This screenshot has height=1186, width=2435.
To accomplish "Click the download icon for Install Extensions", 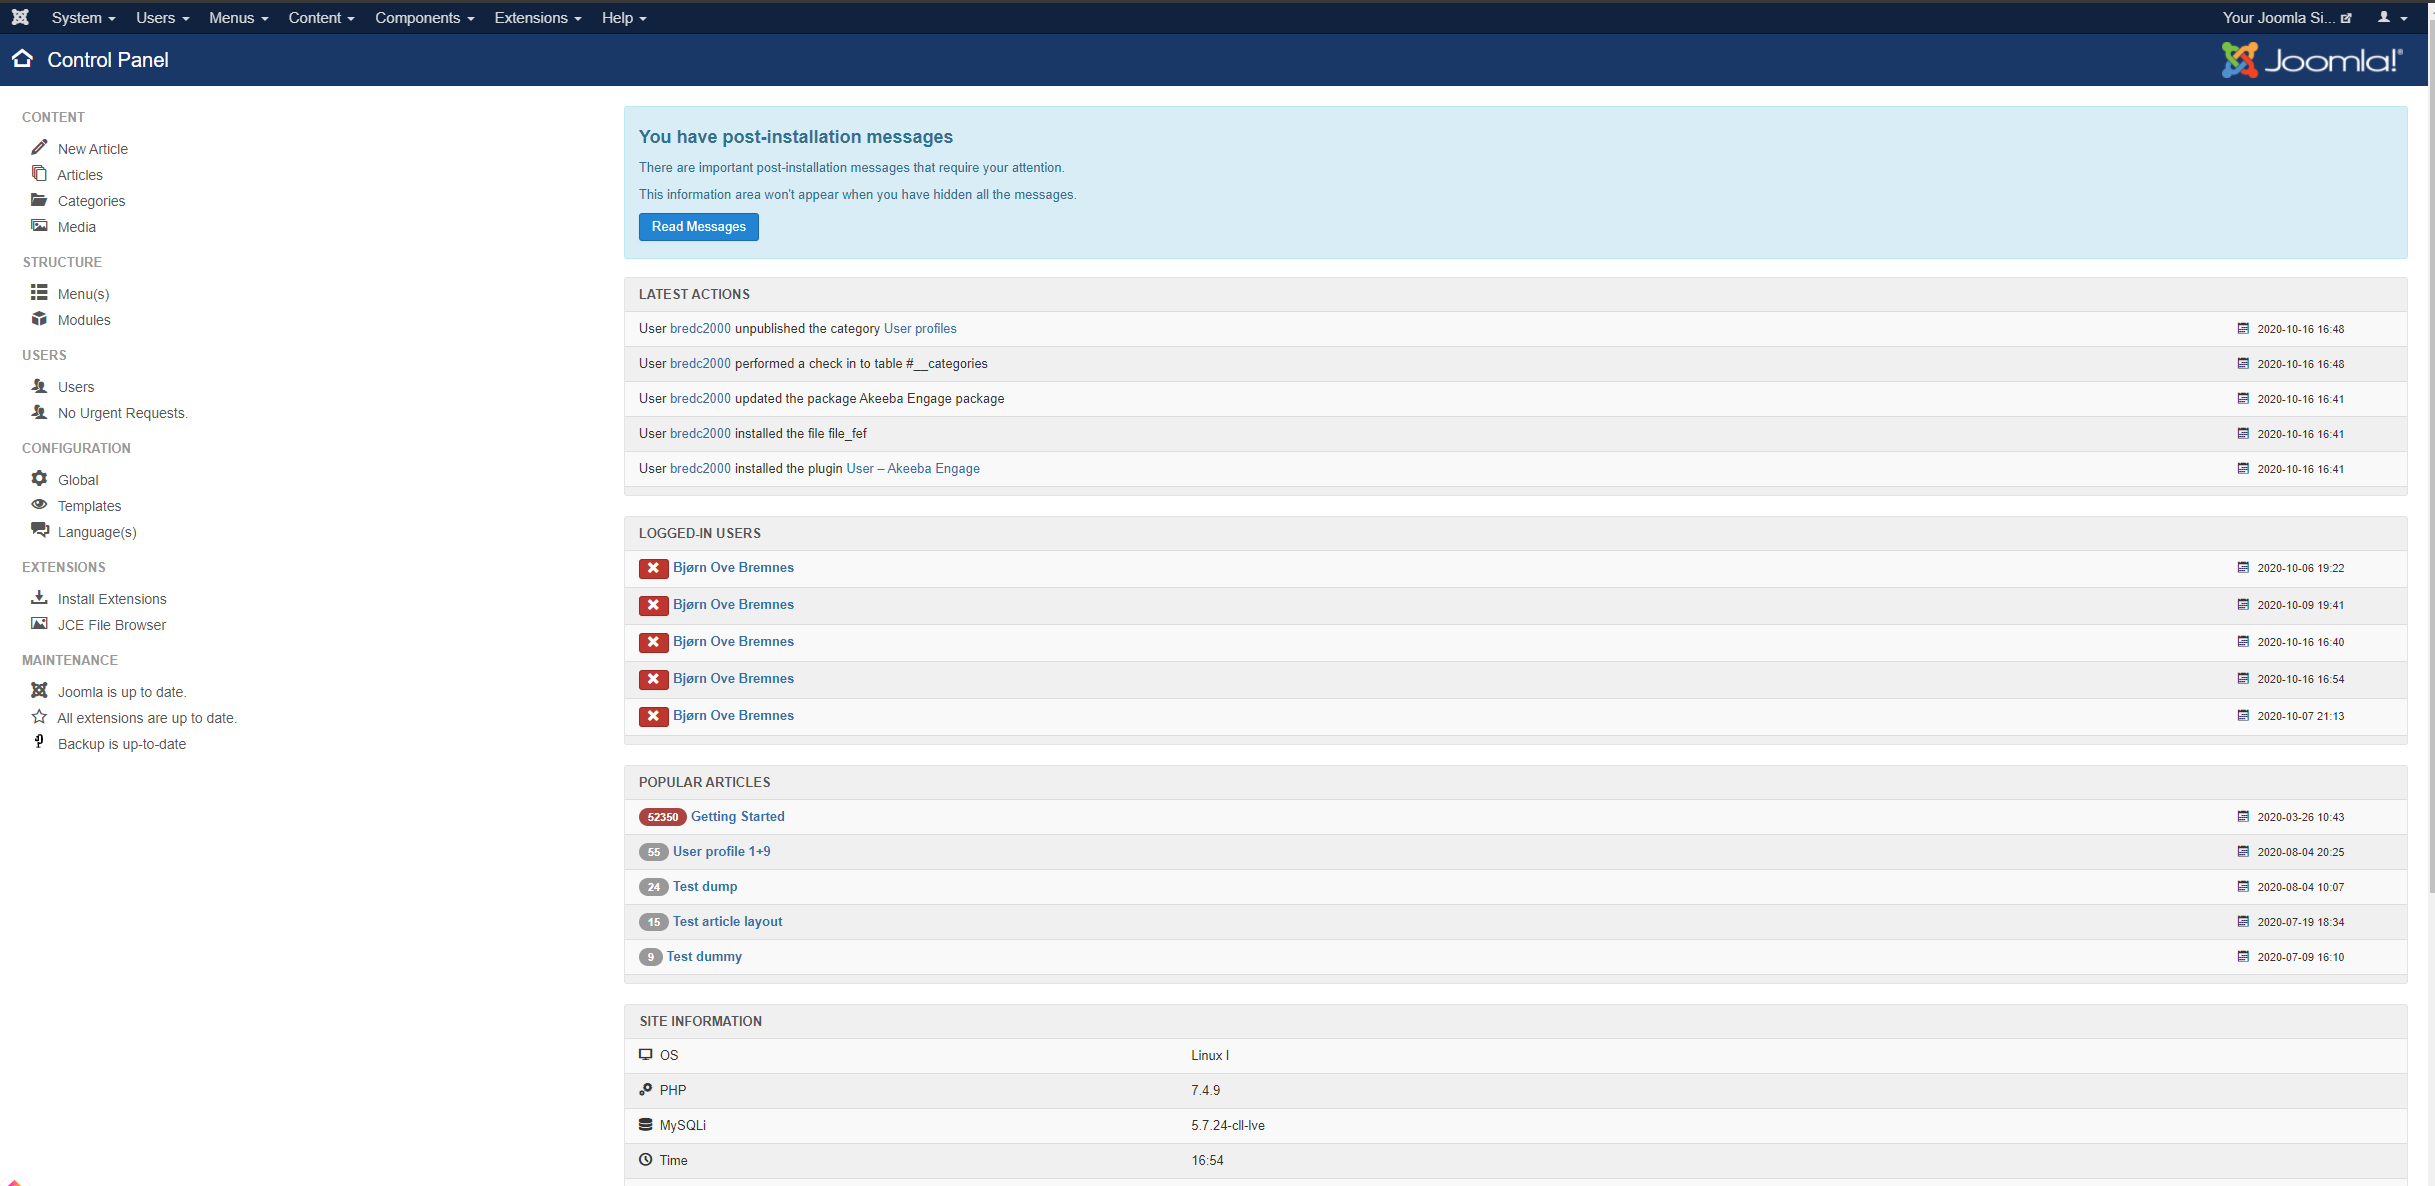I will pyautogui.click(x=39, y=598).
